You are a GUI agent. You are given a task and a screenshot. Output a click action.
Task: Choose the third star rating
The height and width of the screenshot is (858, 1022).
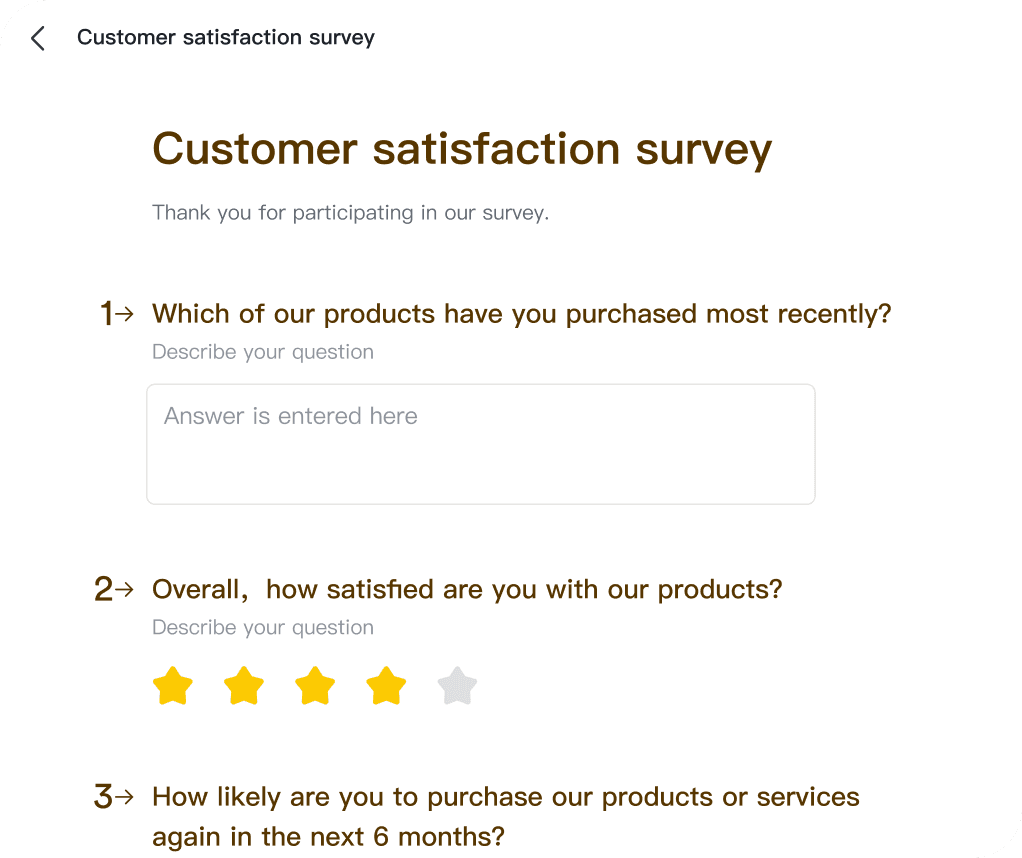315,686
